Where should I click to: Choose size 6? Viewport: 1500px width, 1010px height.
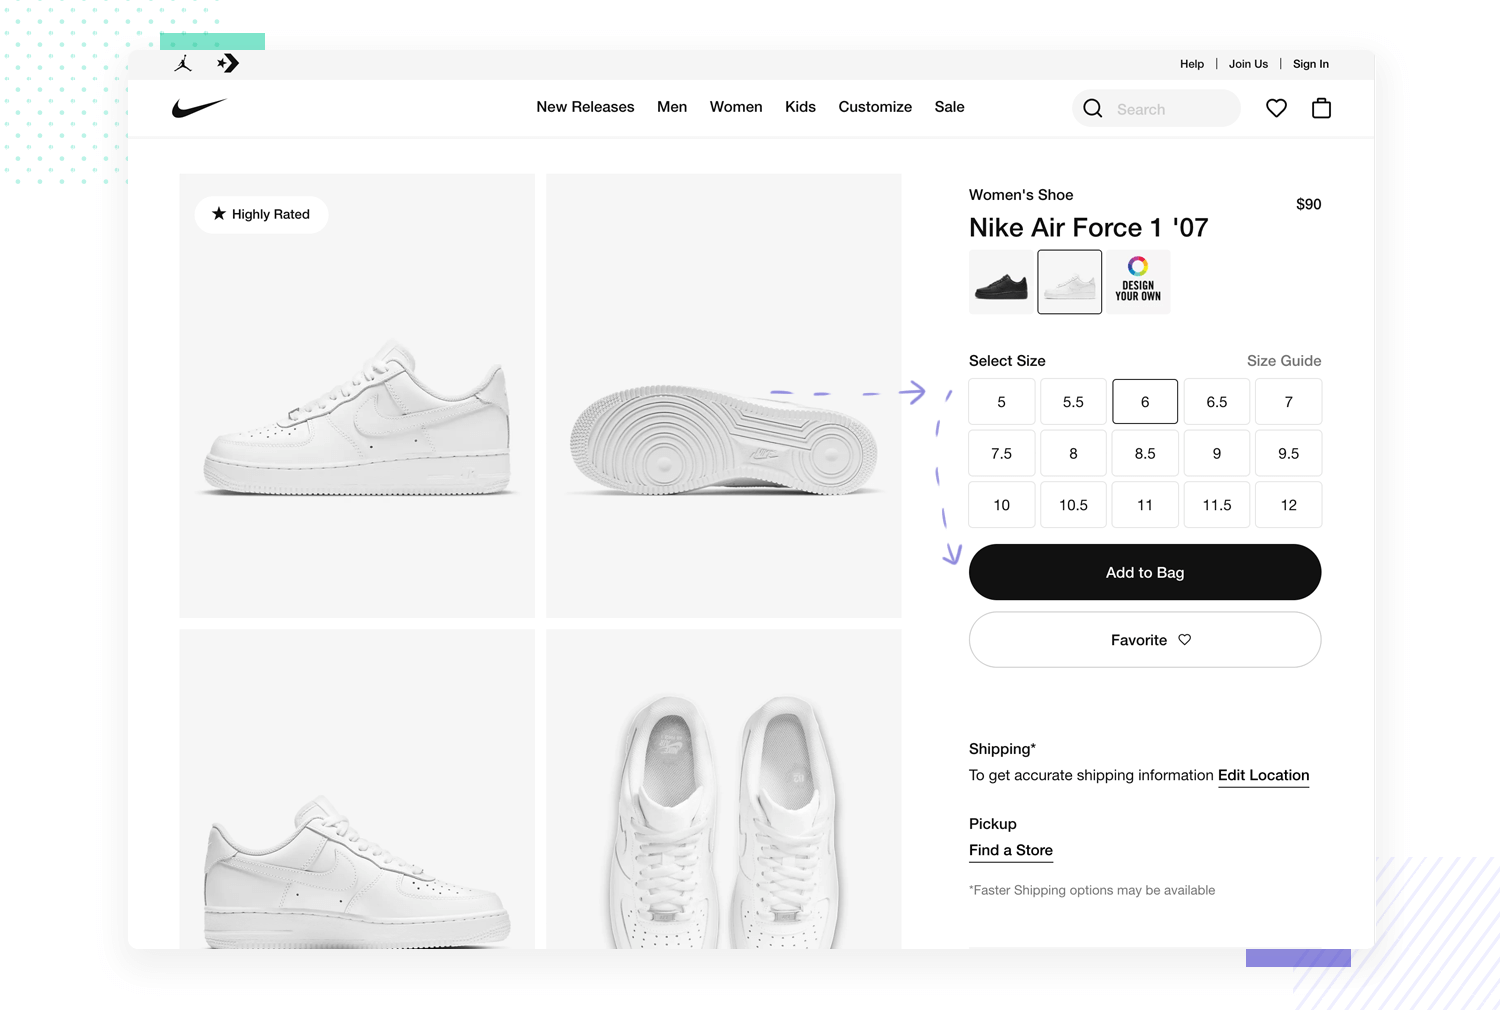tap(1145, 402)
